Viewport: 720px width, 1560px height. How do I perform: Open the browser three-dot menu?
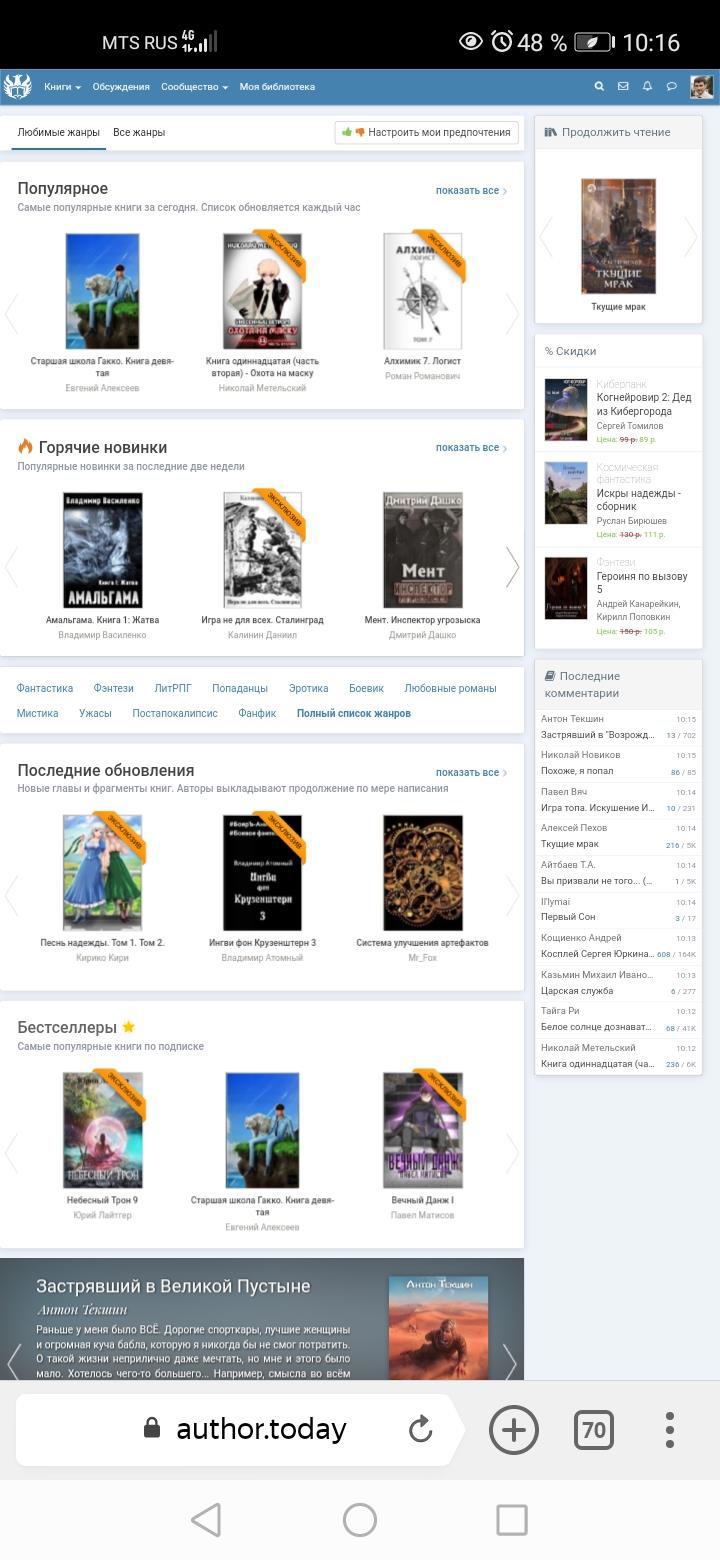pyautogui.click(x=670, y=1429)
